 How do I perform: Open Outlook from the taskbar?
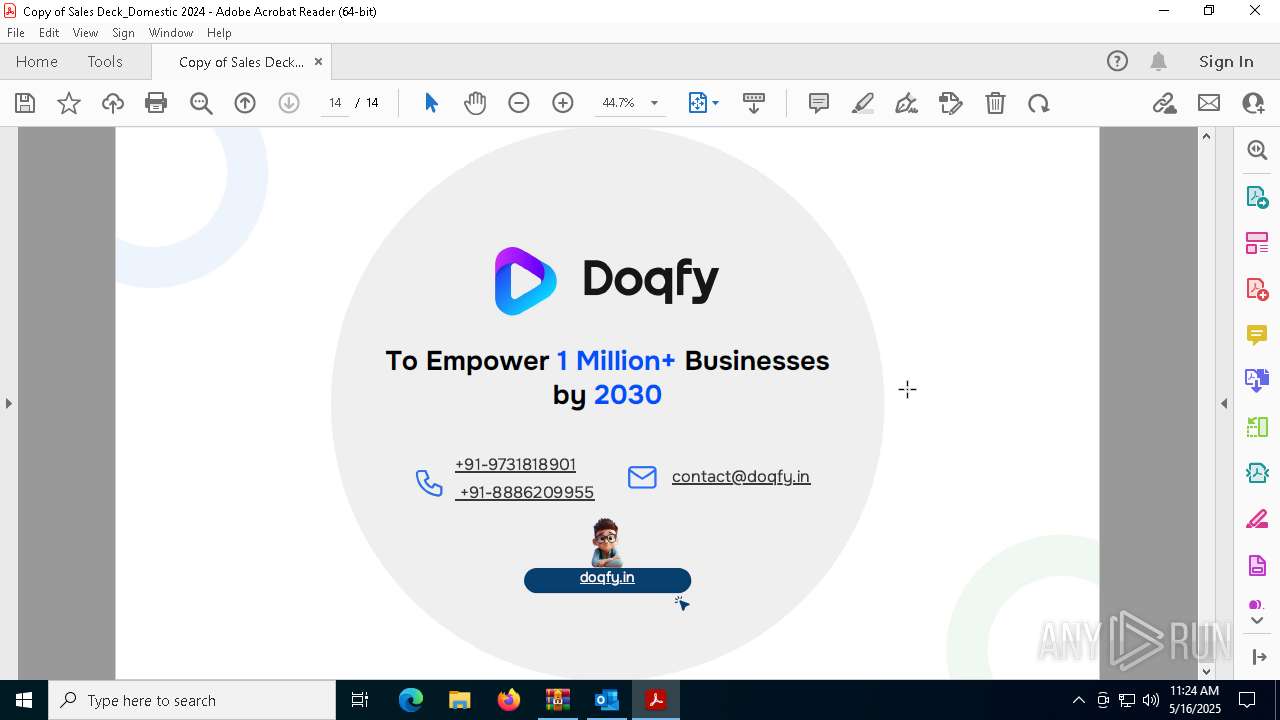607,700
